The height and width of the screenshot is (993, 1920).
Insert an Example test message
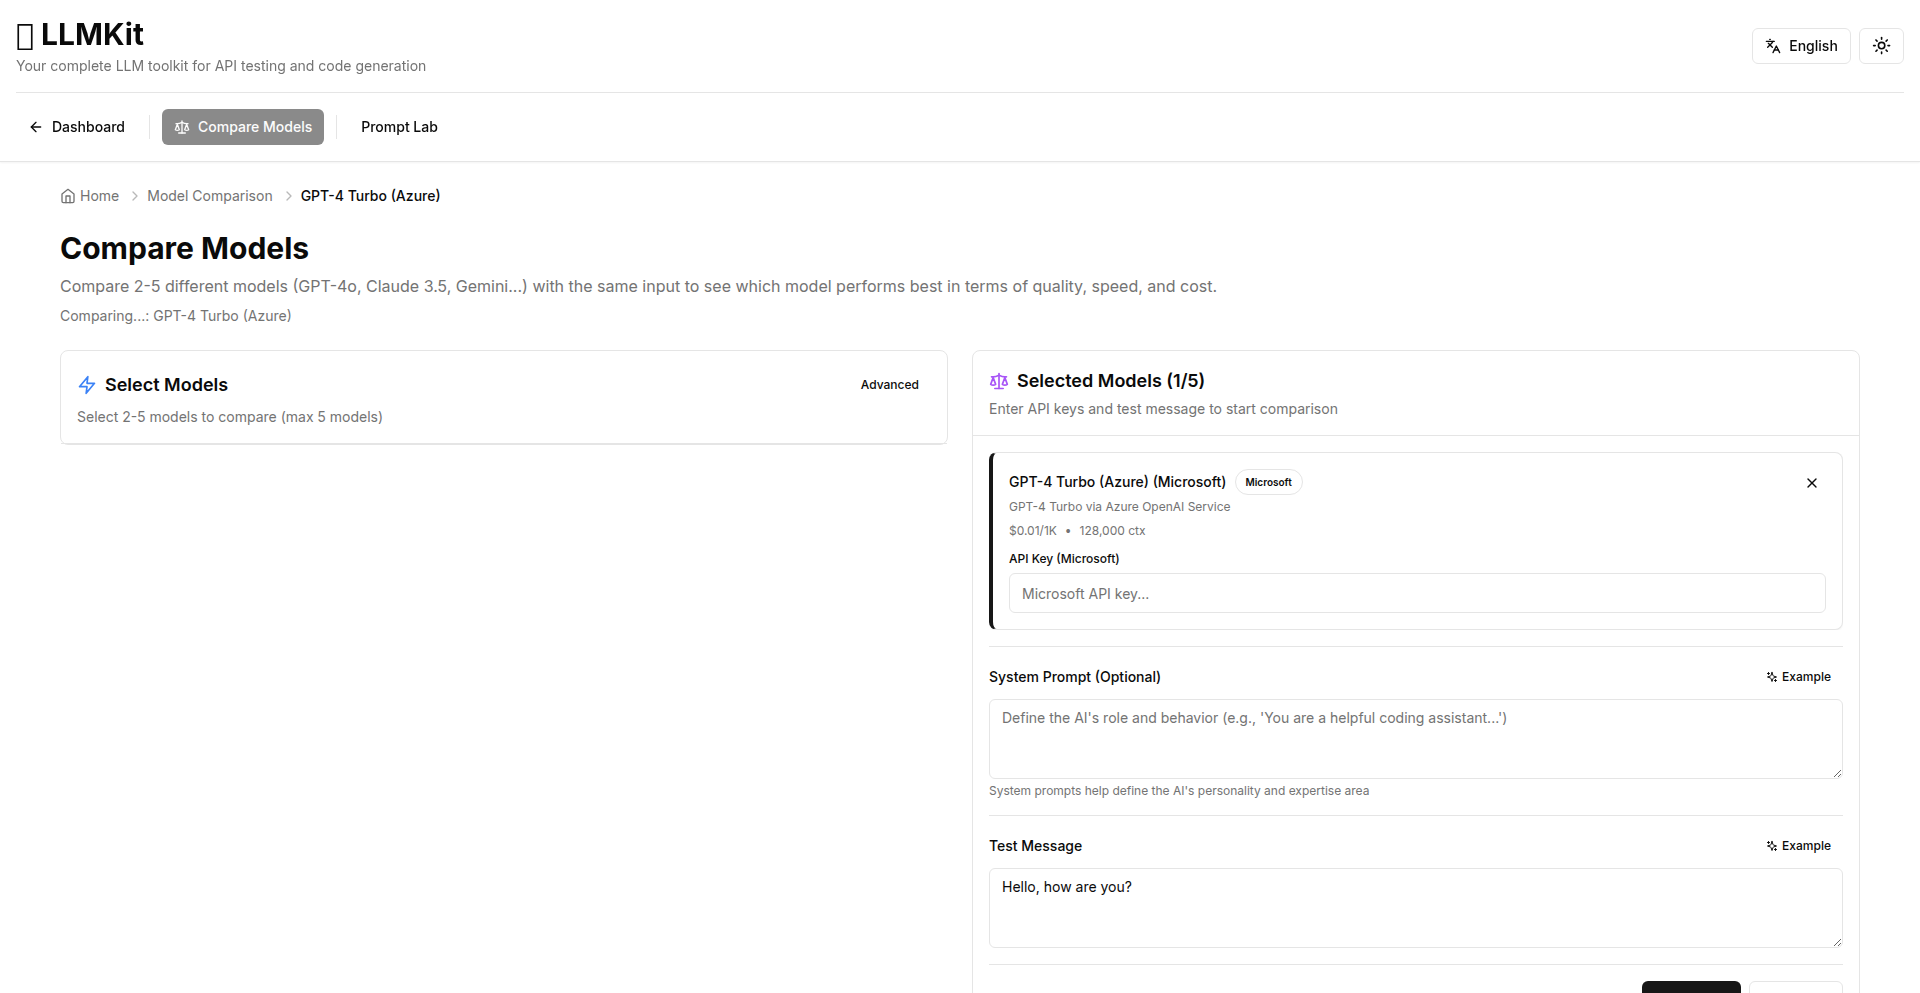coord(1798,846)
